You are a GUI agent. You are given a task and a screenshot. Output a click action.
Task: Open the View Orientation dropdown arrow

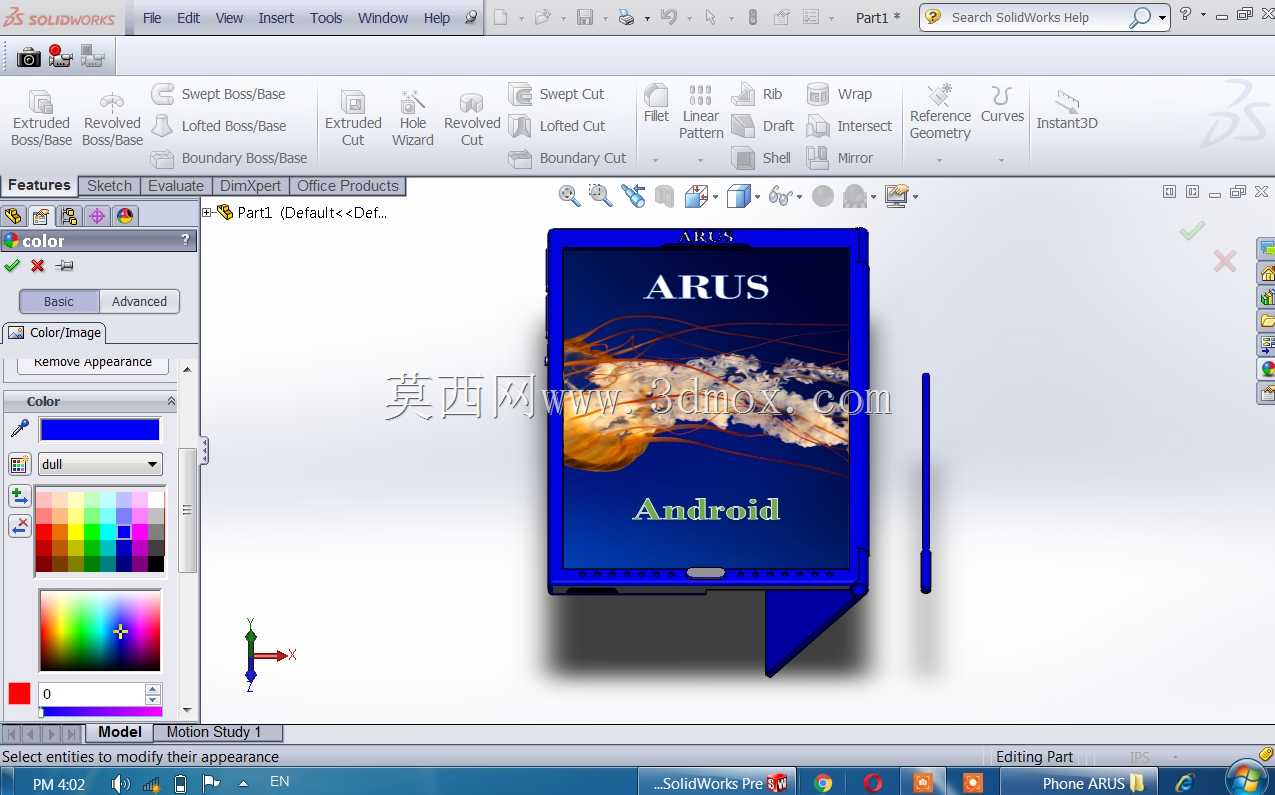point(716,197)
